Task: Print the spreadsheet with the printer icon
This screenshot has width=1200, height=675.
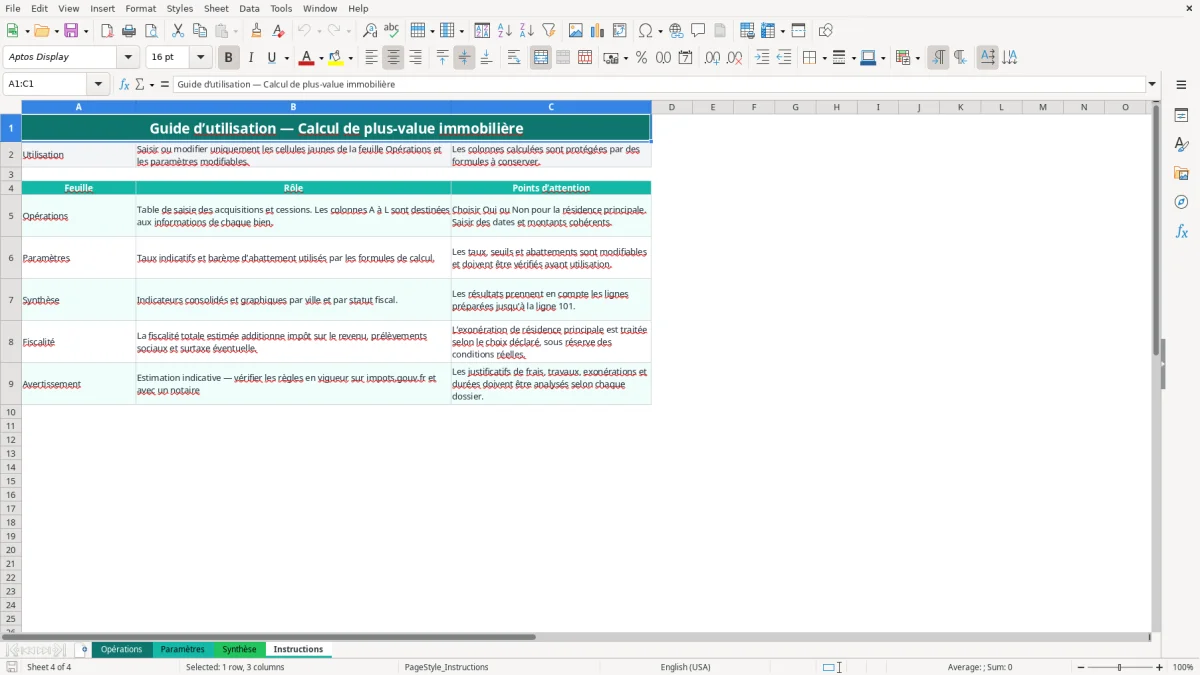Action: point(129,31)
